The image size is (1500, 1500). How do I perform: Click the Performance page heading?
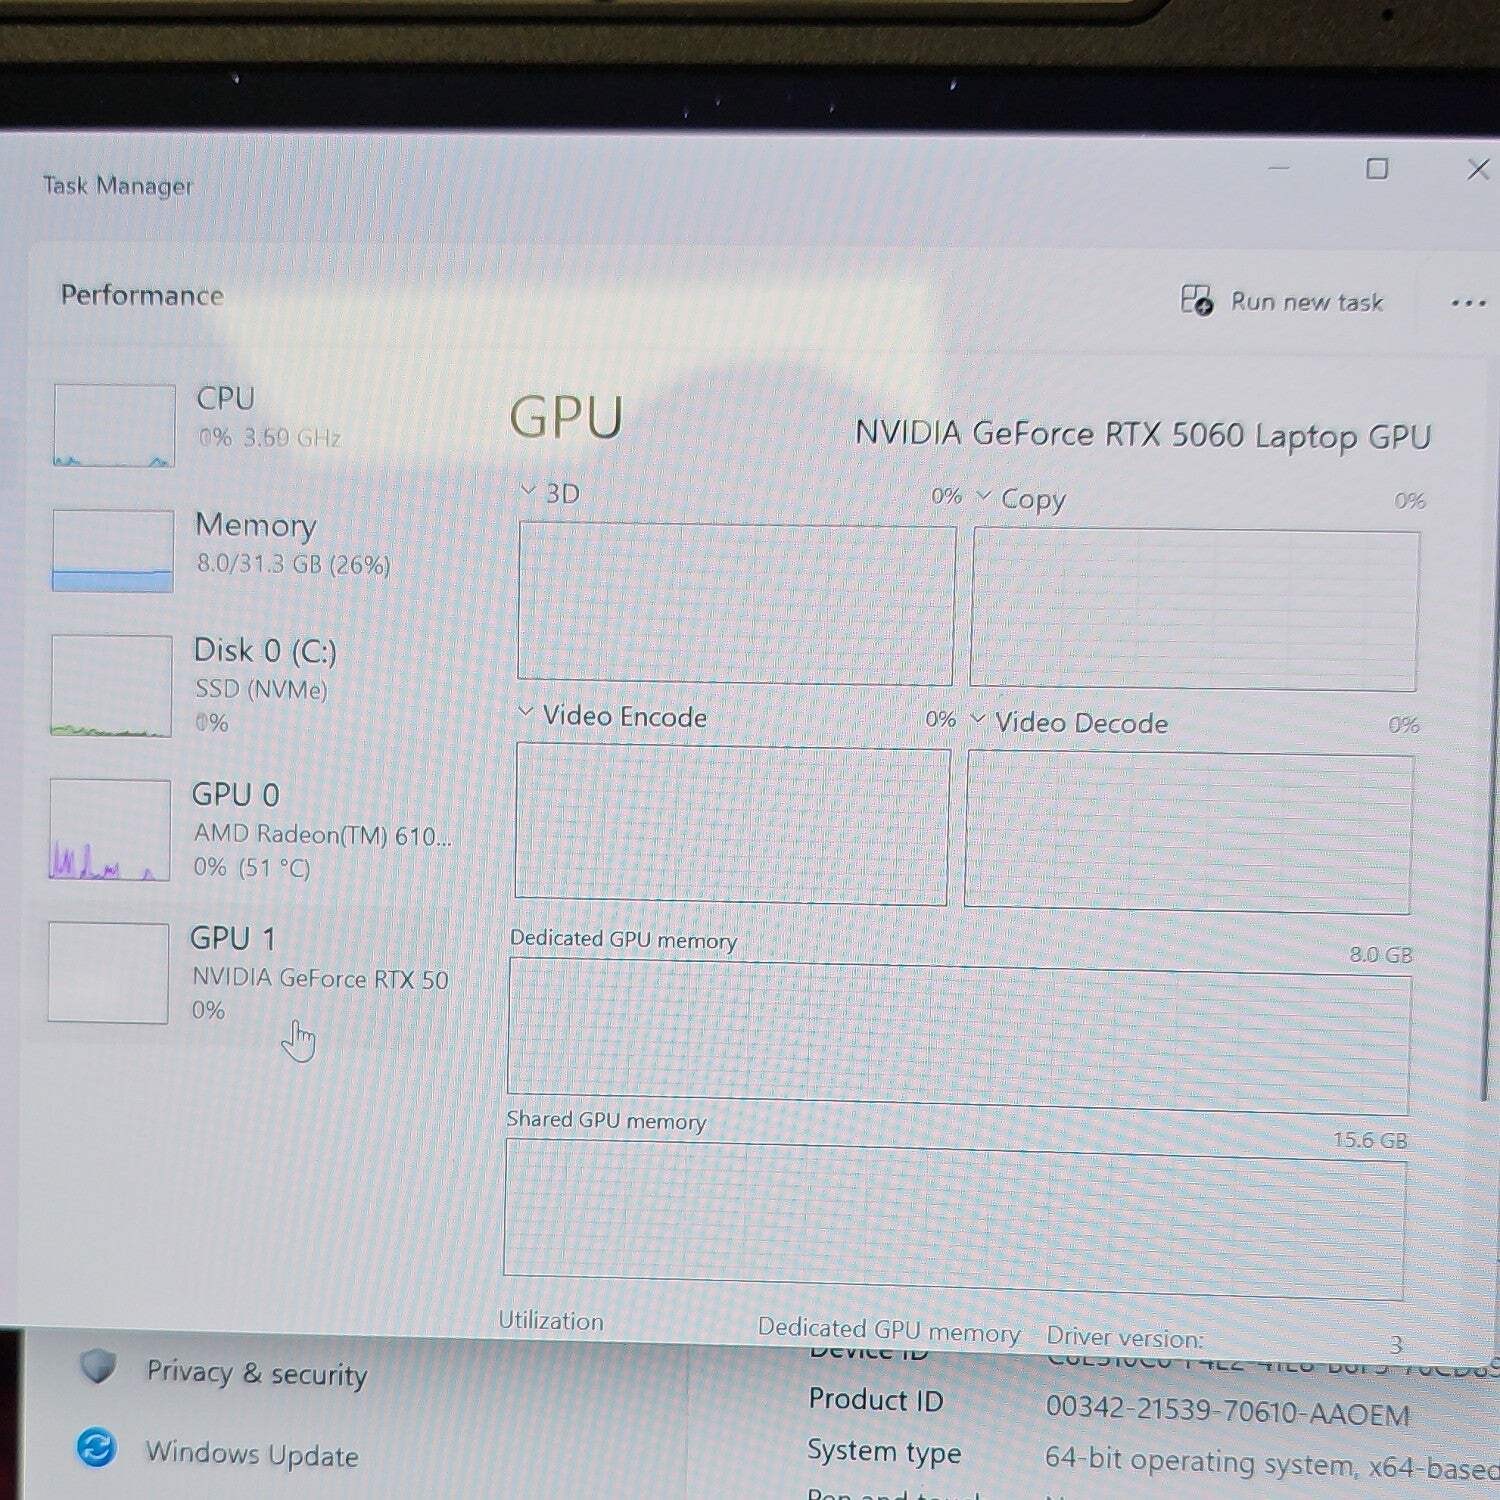[x=142, y=295]
